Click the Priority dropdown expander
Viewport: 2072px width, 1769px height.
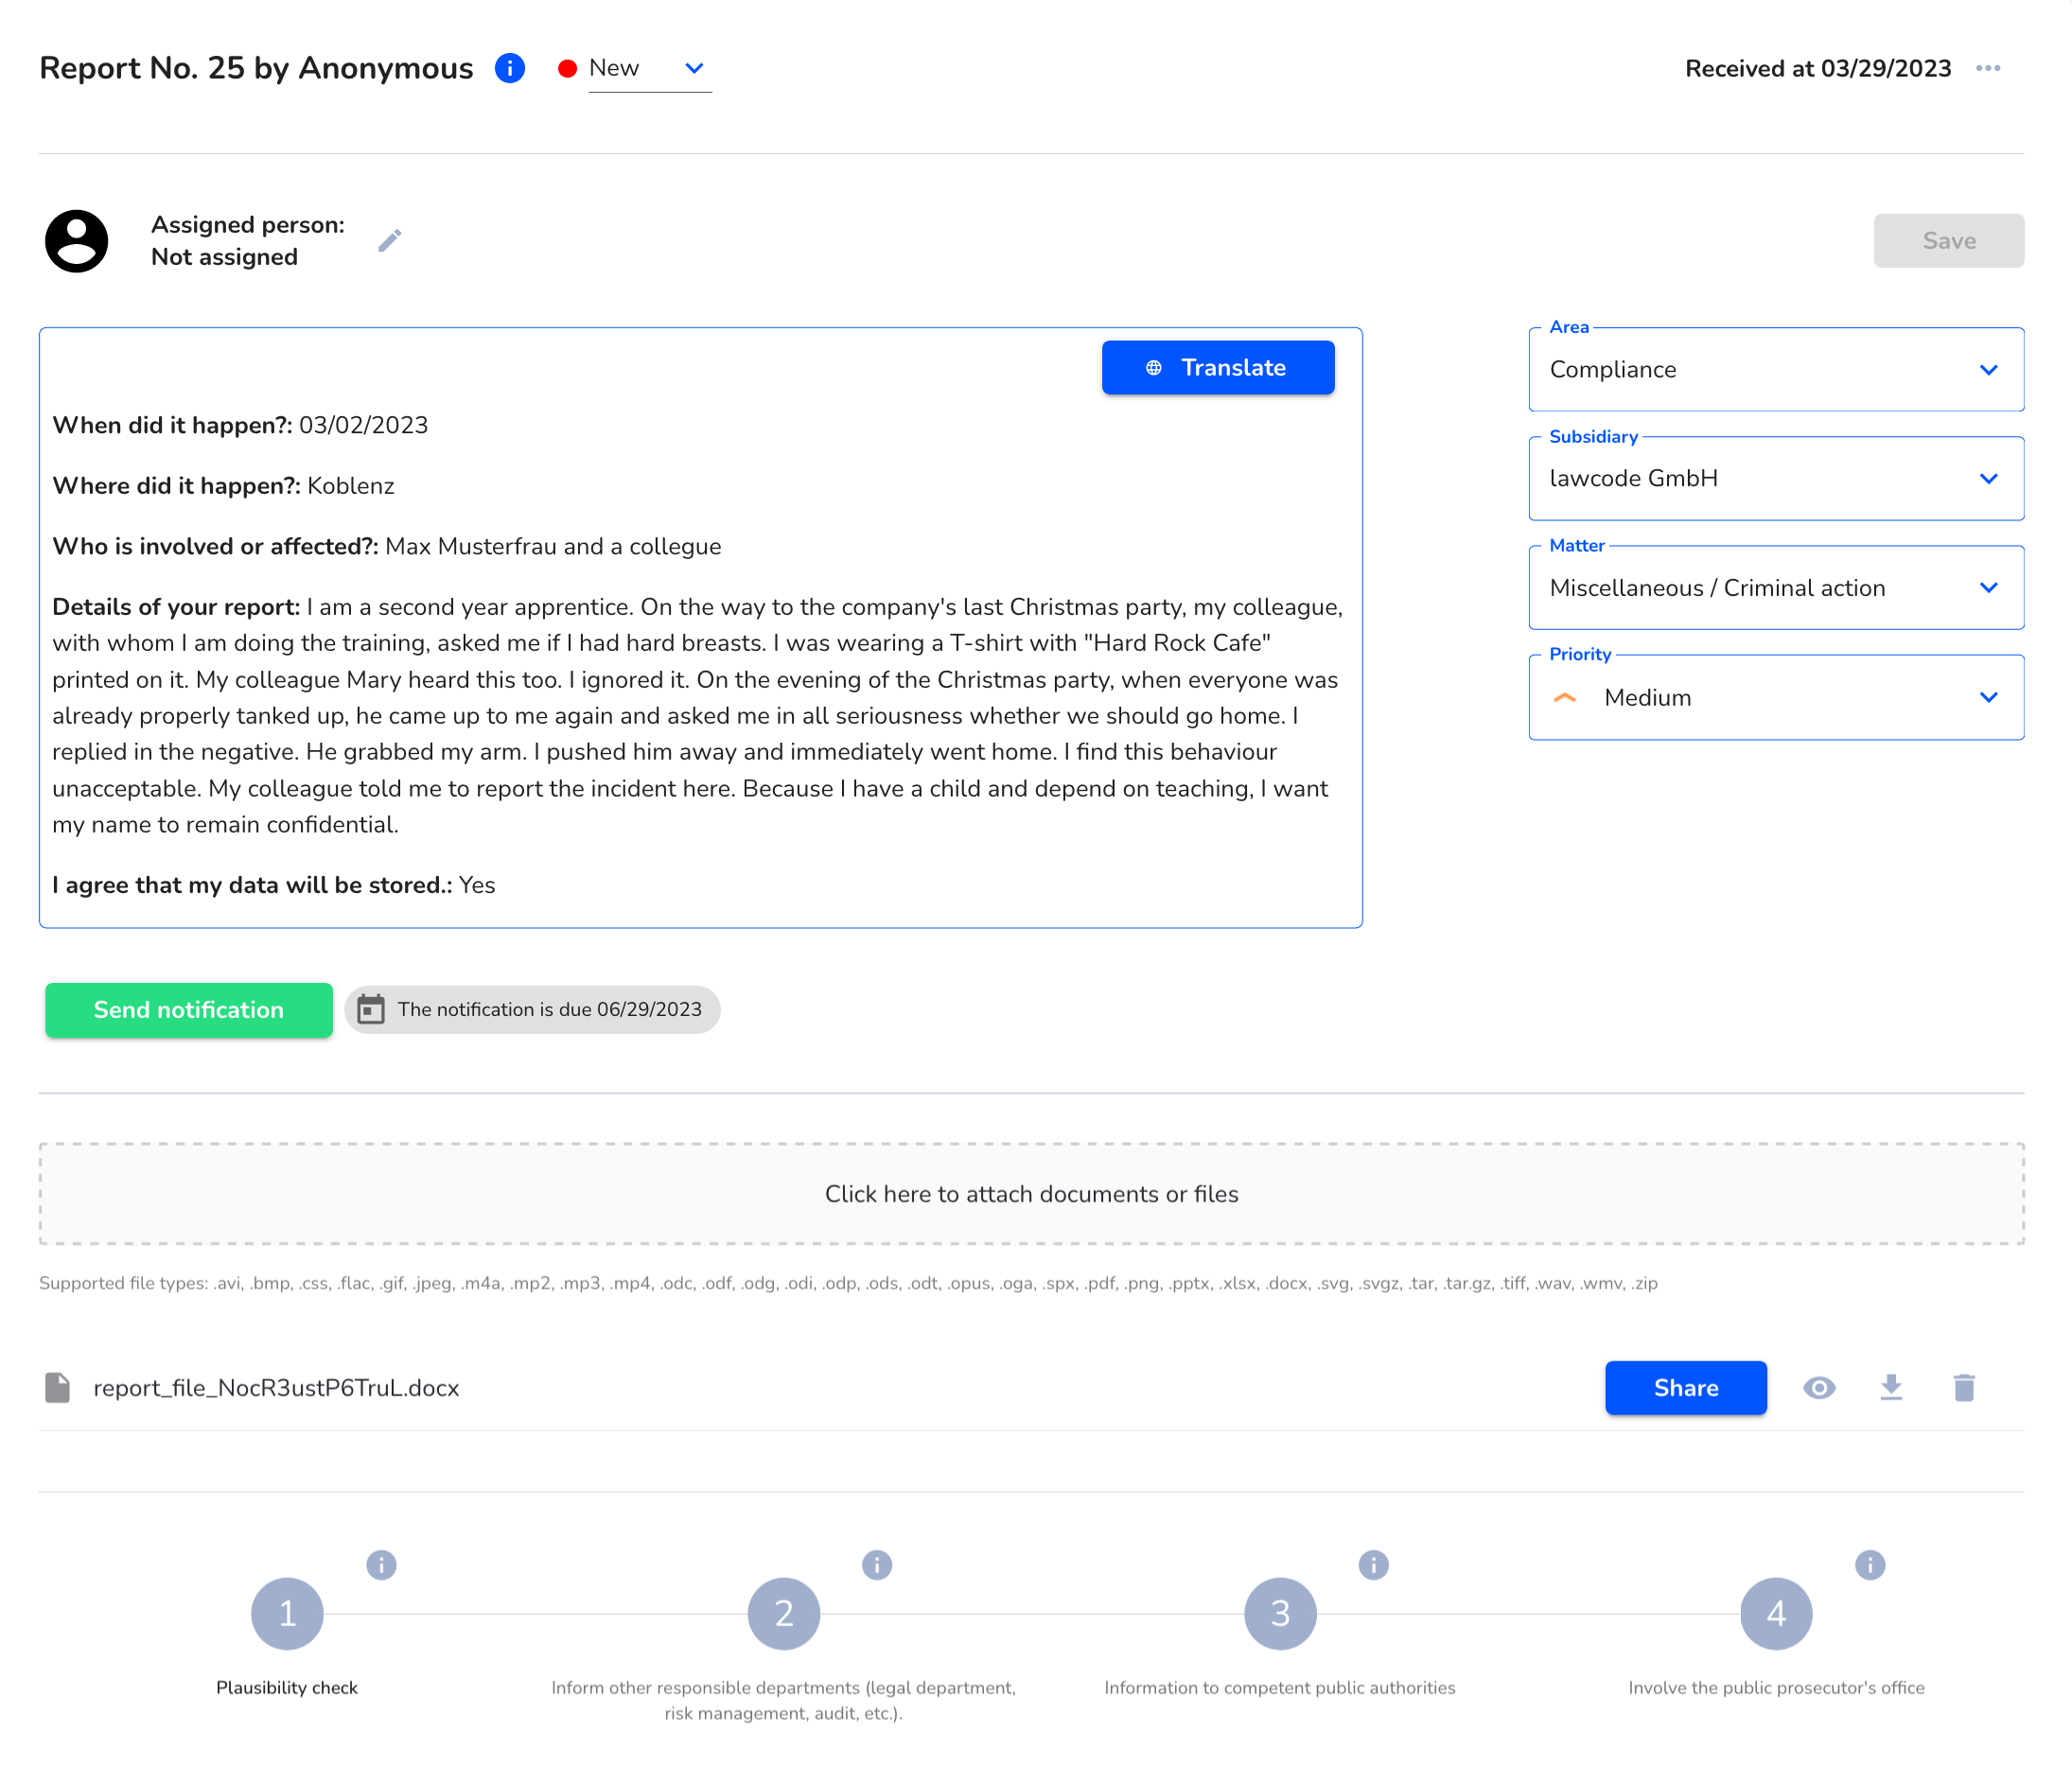(1990, 696)
